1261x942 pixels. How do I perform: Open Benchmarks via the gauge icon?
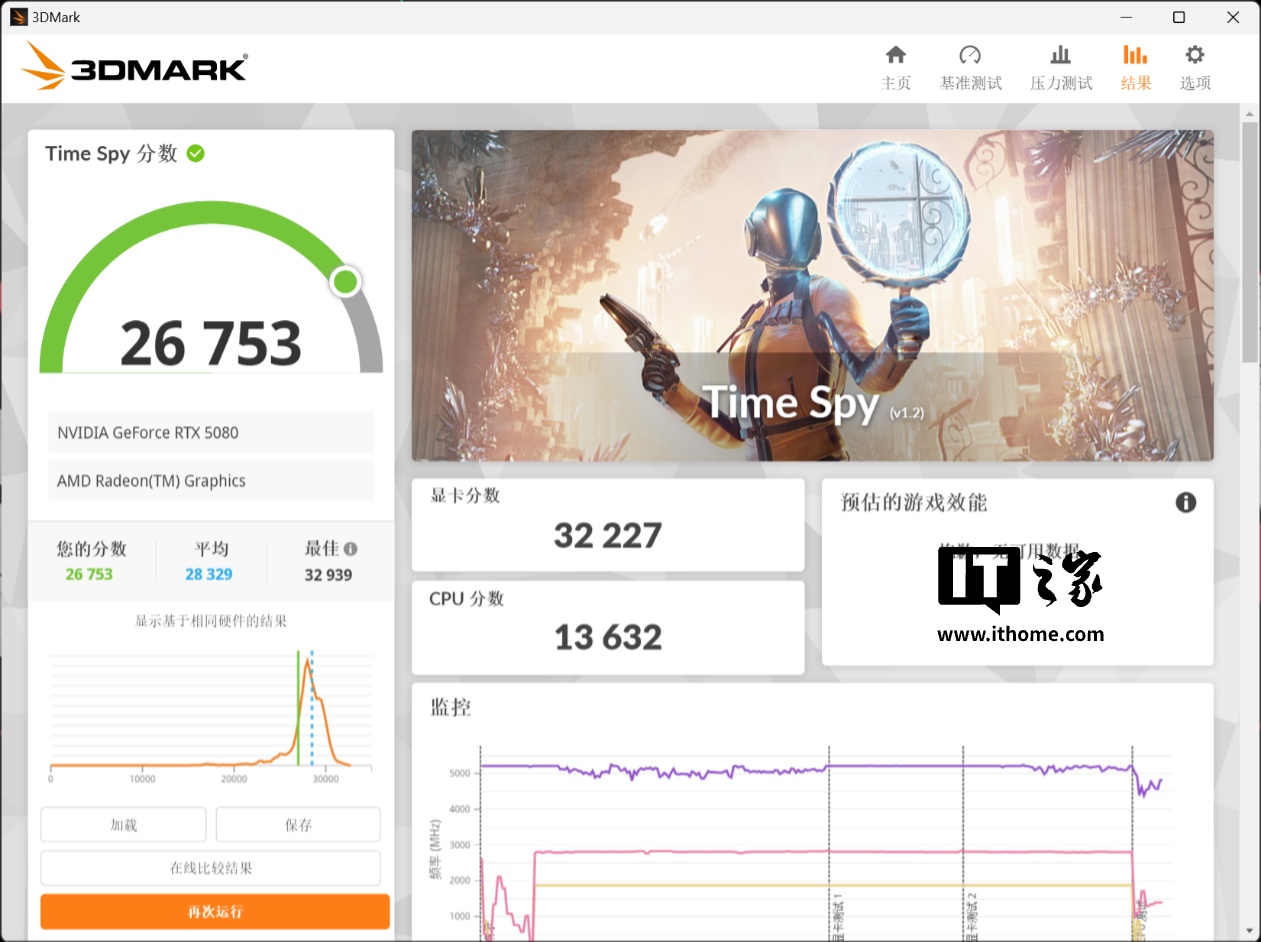(969, 55)
